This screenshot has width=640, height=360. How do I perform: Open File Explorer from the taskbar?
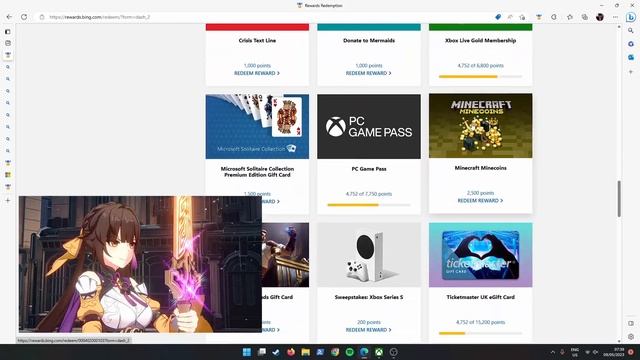click(x=305, y=352)
